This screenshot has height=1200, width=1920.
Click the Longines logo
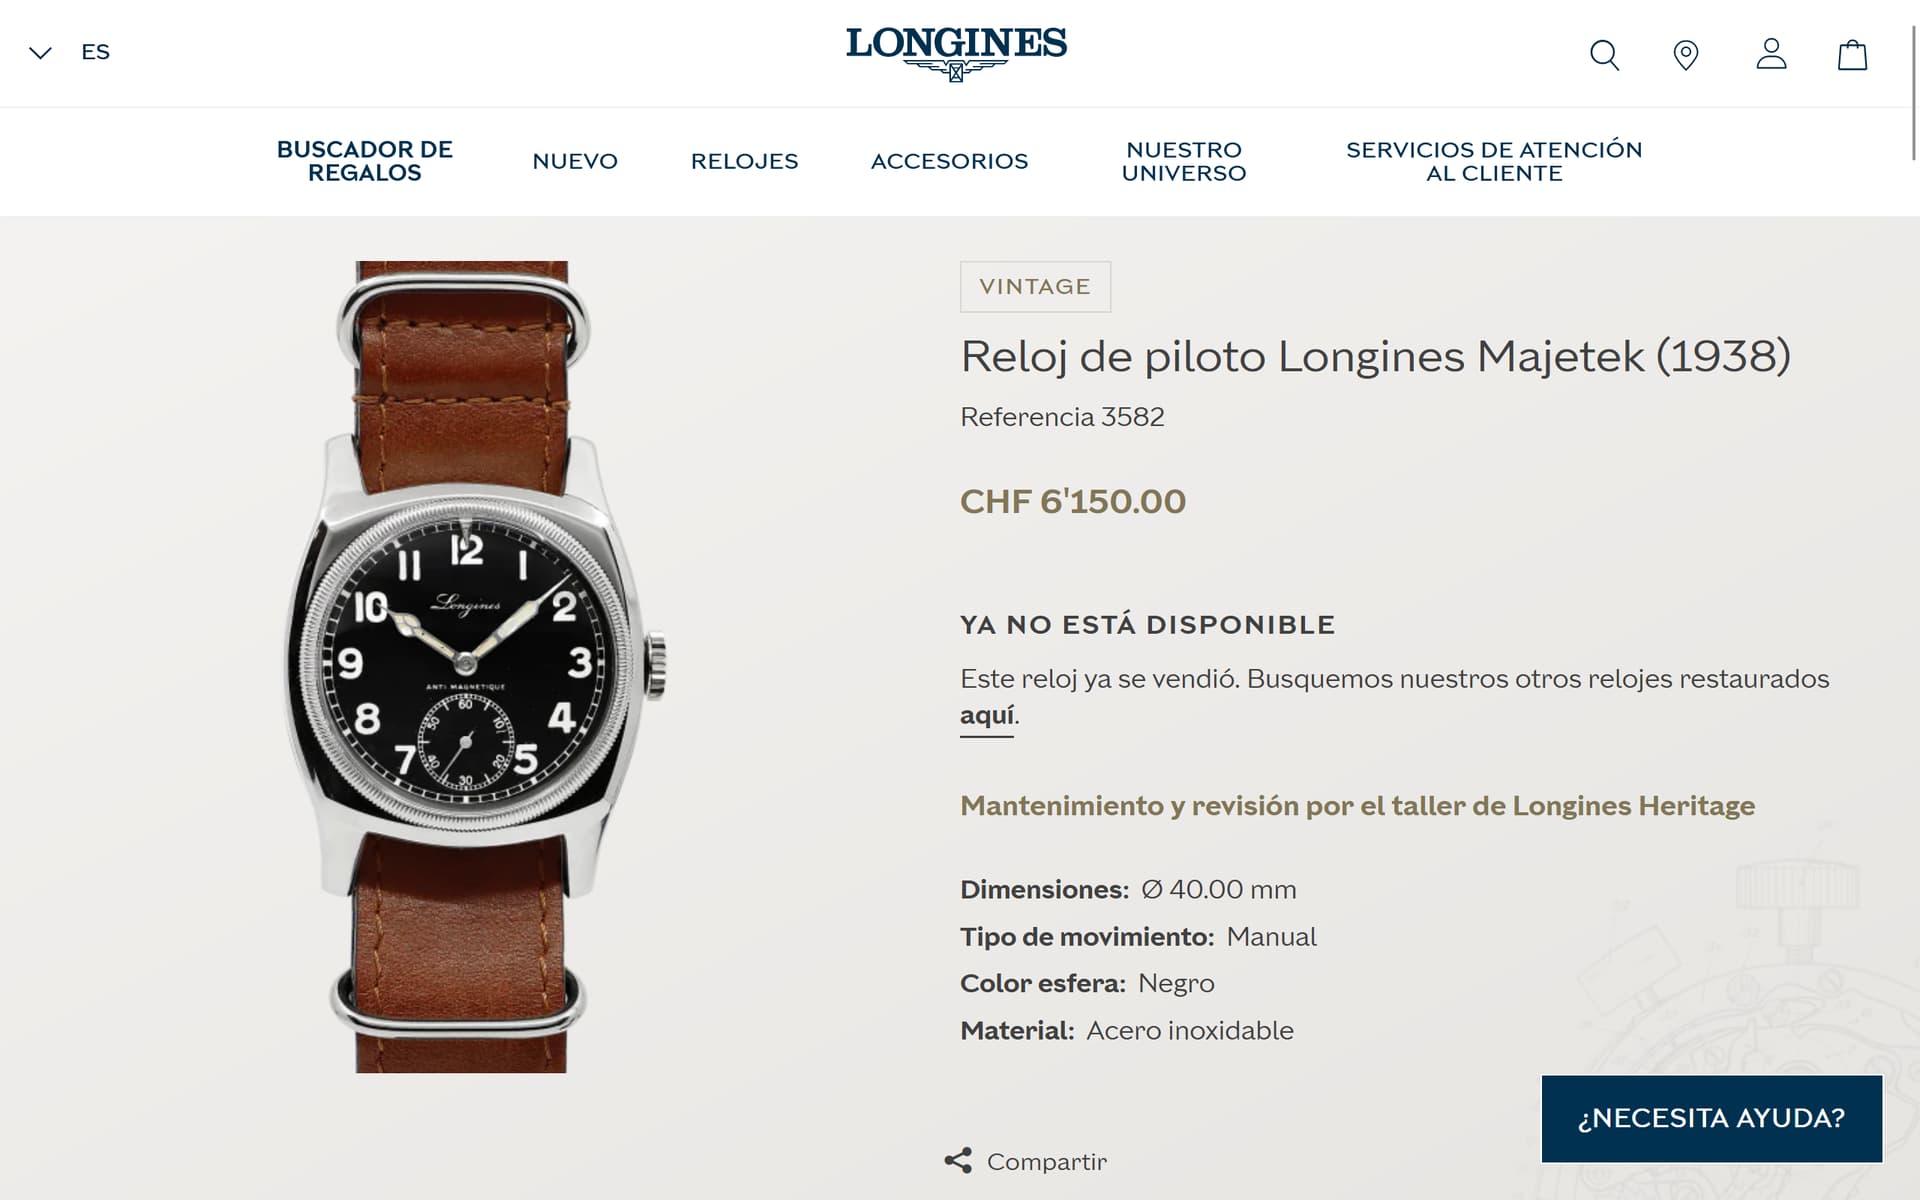tap(956, 53)
